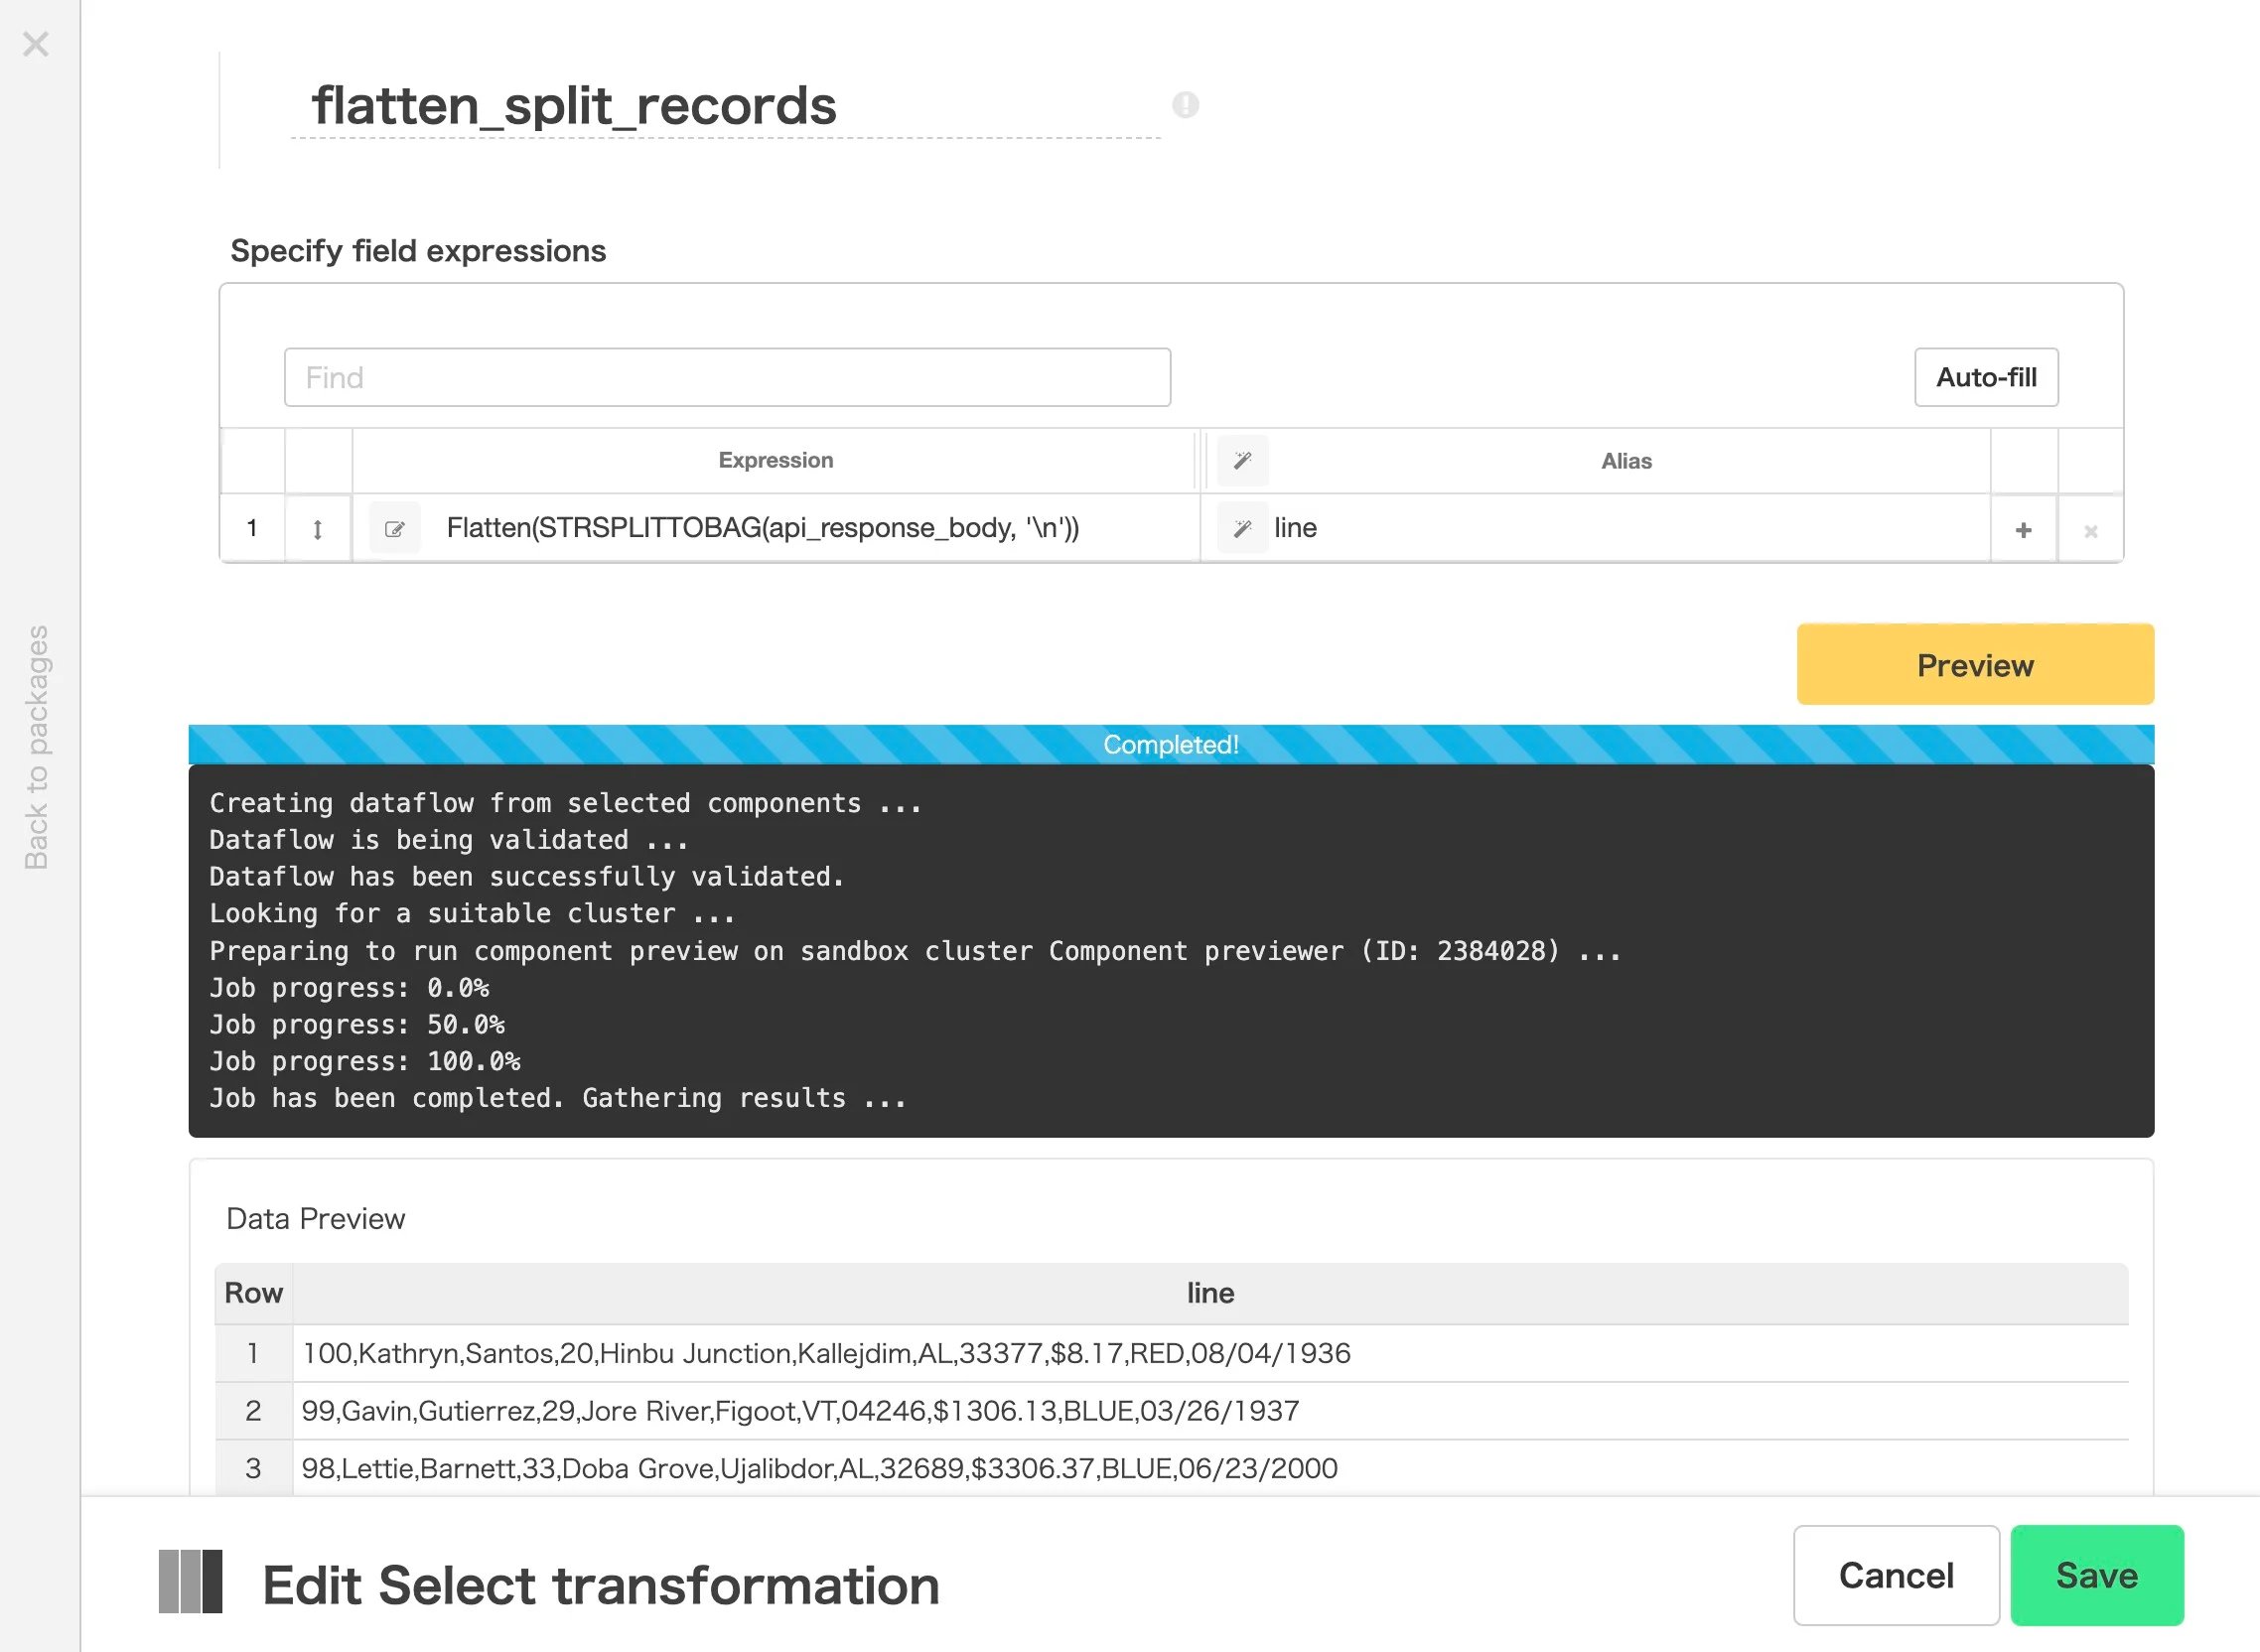Add a new field with plus icon
The width and height of the screenshot is (2260, 1652).
[2023, 530]
